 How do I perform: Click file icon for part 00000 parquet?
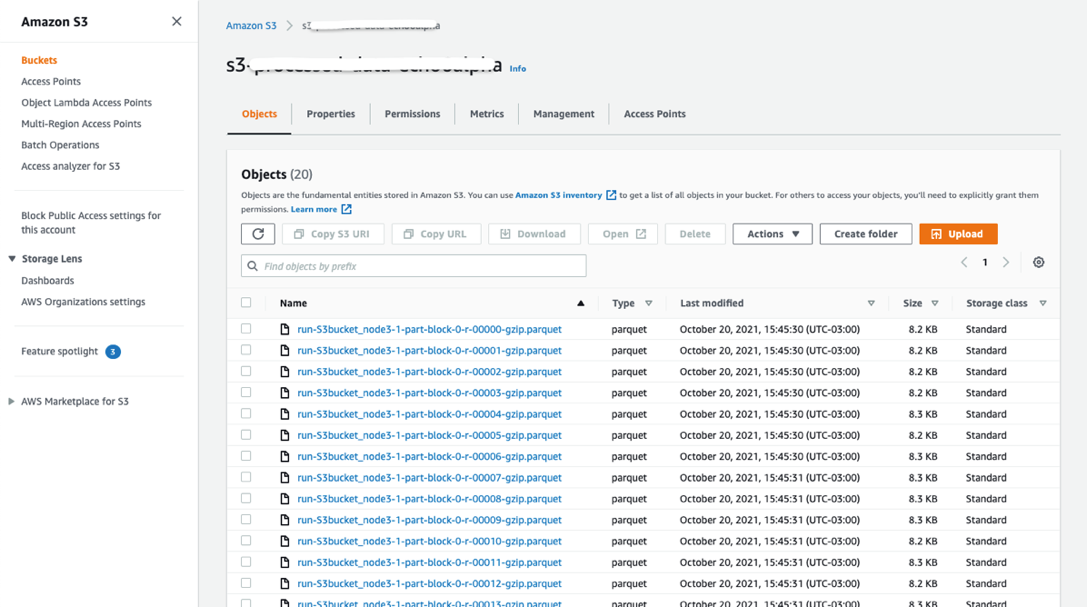[x=285, y=329]
